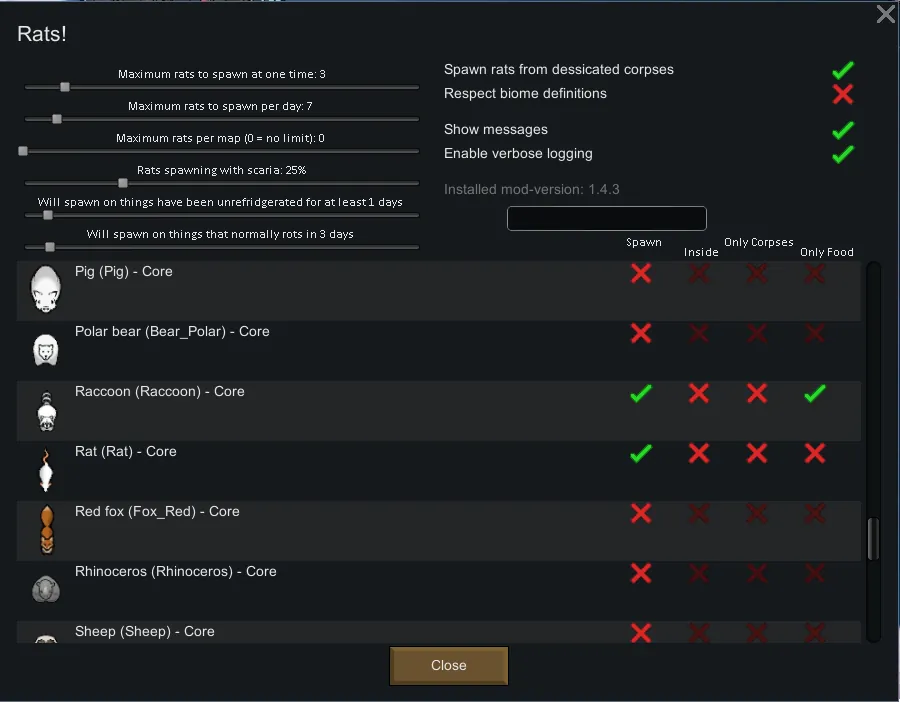Toggle Only Food for Raccoon

point(815,393)
